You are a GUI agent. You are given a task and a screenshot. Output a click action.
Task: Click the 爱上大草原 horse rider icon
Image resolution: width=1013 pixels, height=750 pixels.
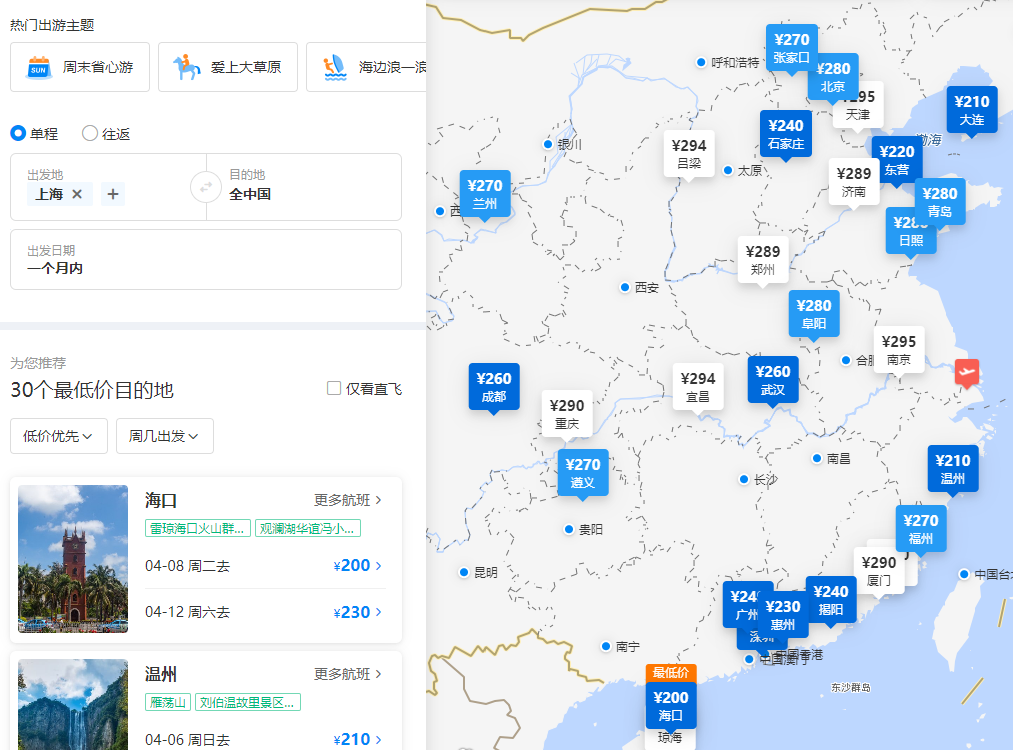(x=186, y=67)
